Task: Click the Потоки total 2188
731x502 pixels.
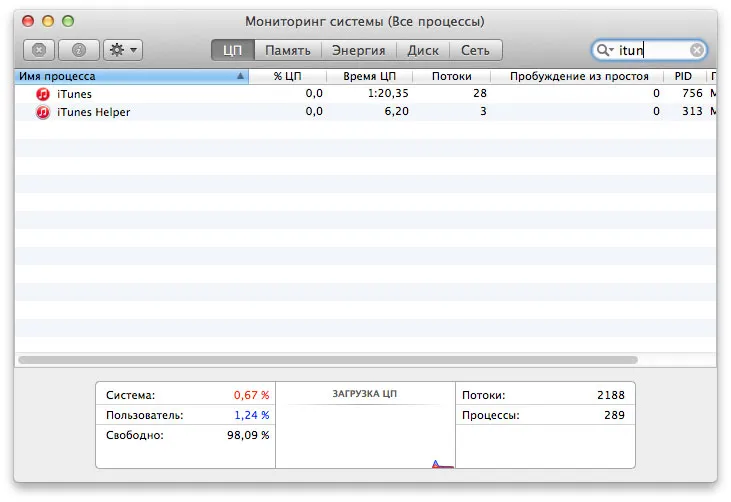Action: [x=611, y=395]
